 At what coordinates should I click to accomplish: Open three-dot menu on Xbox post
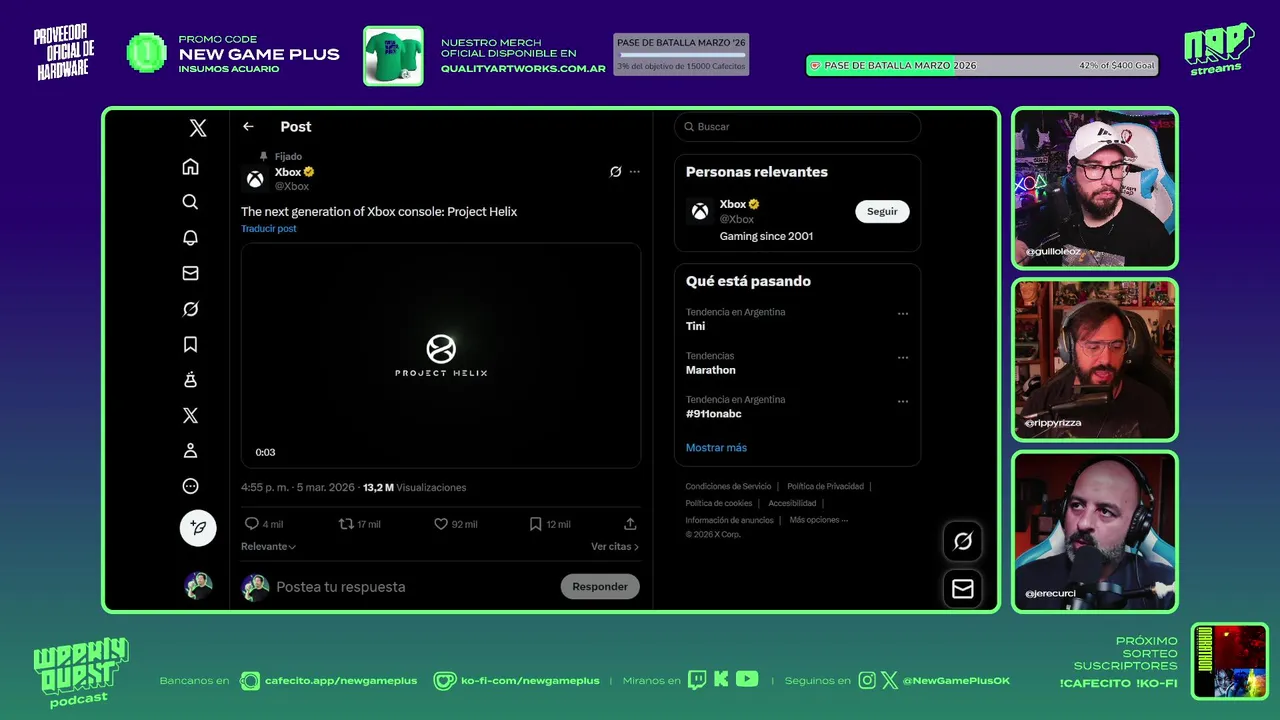[x=634, y=172]
